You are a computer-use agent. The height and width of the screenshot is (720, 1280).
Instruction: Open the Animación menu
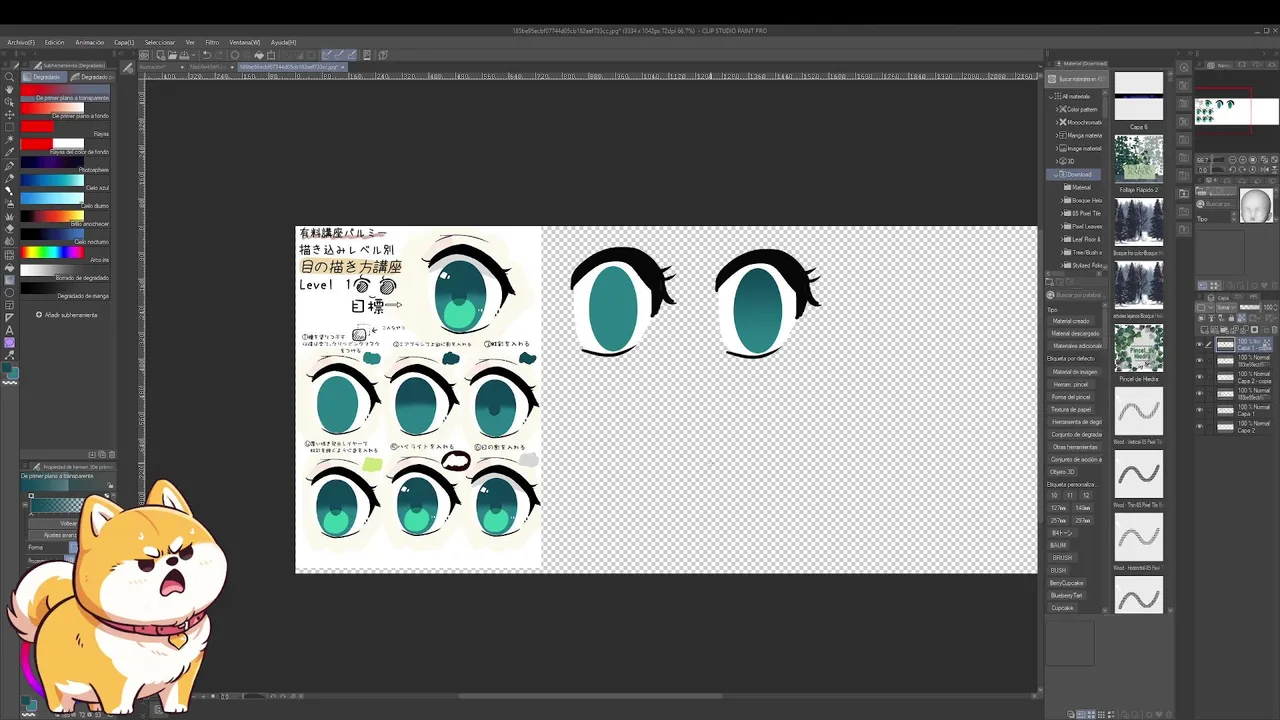pos(89,42)
